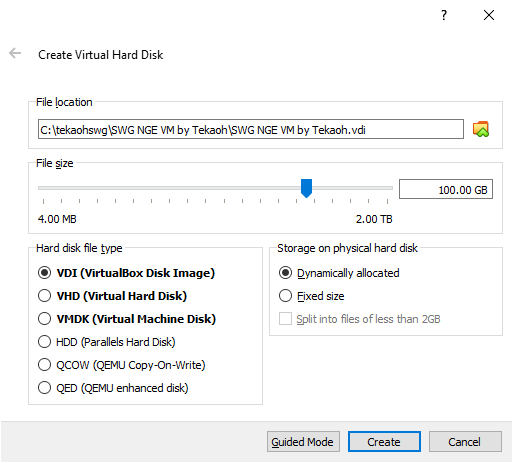Screen dimensions: 513x463
Task: Choose QCOW (QEMU Copy-On-Write) option
Action: click(x=122, y=365)
